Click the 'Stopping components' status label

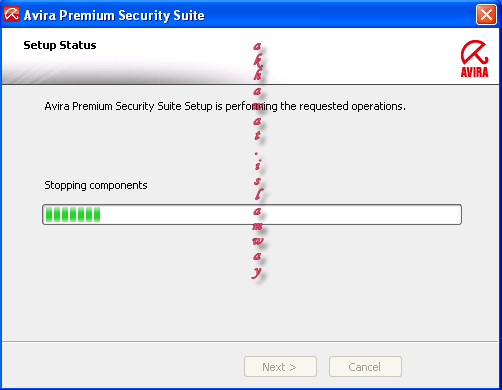tap(96, 185)
